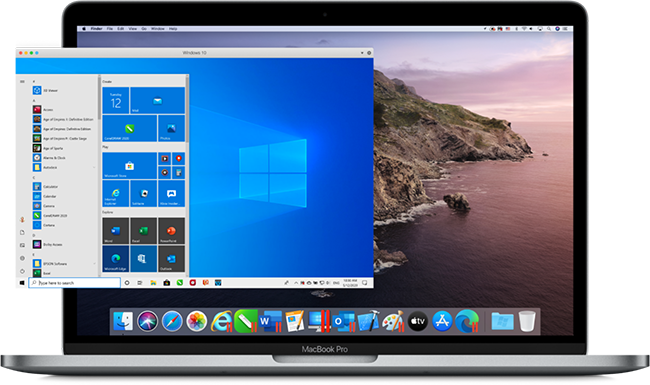
Task: Click the Windows Start button
Action: 22,283
